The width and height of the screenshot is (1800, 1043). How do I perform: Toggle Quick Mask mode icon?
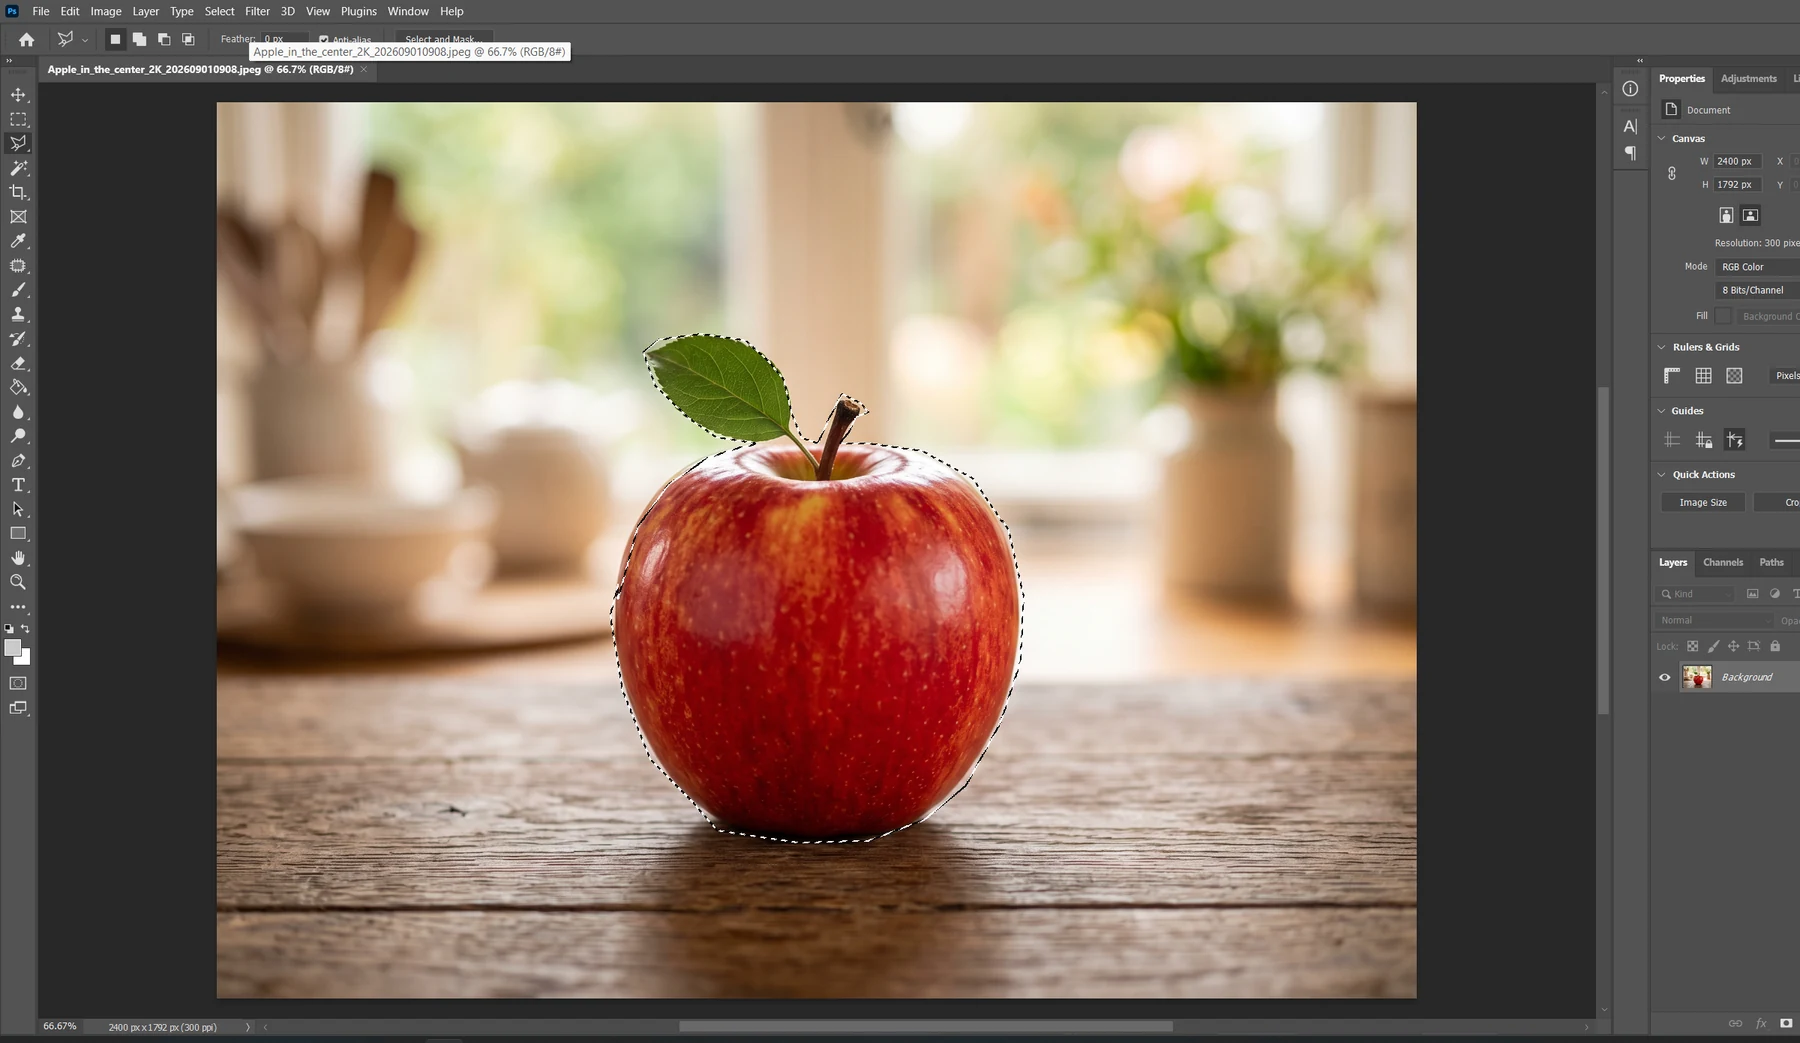[18, 683]
